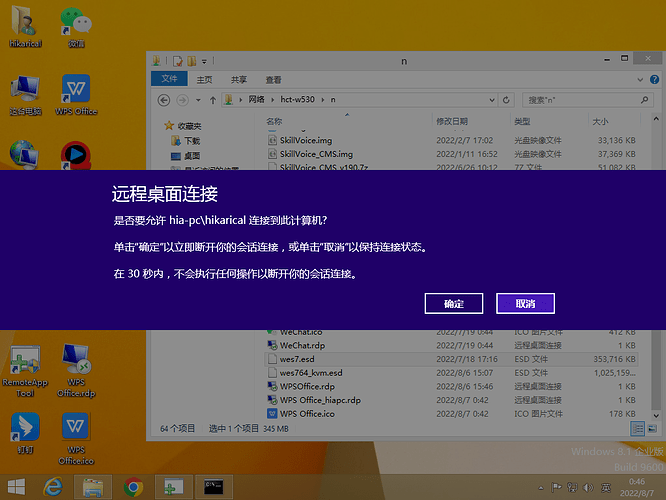Viewport: 666px width, 500px height.
Task: Expand the Explorer ribbon chevron
Action: tap(640, 80)
